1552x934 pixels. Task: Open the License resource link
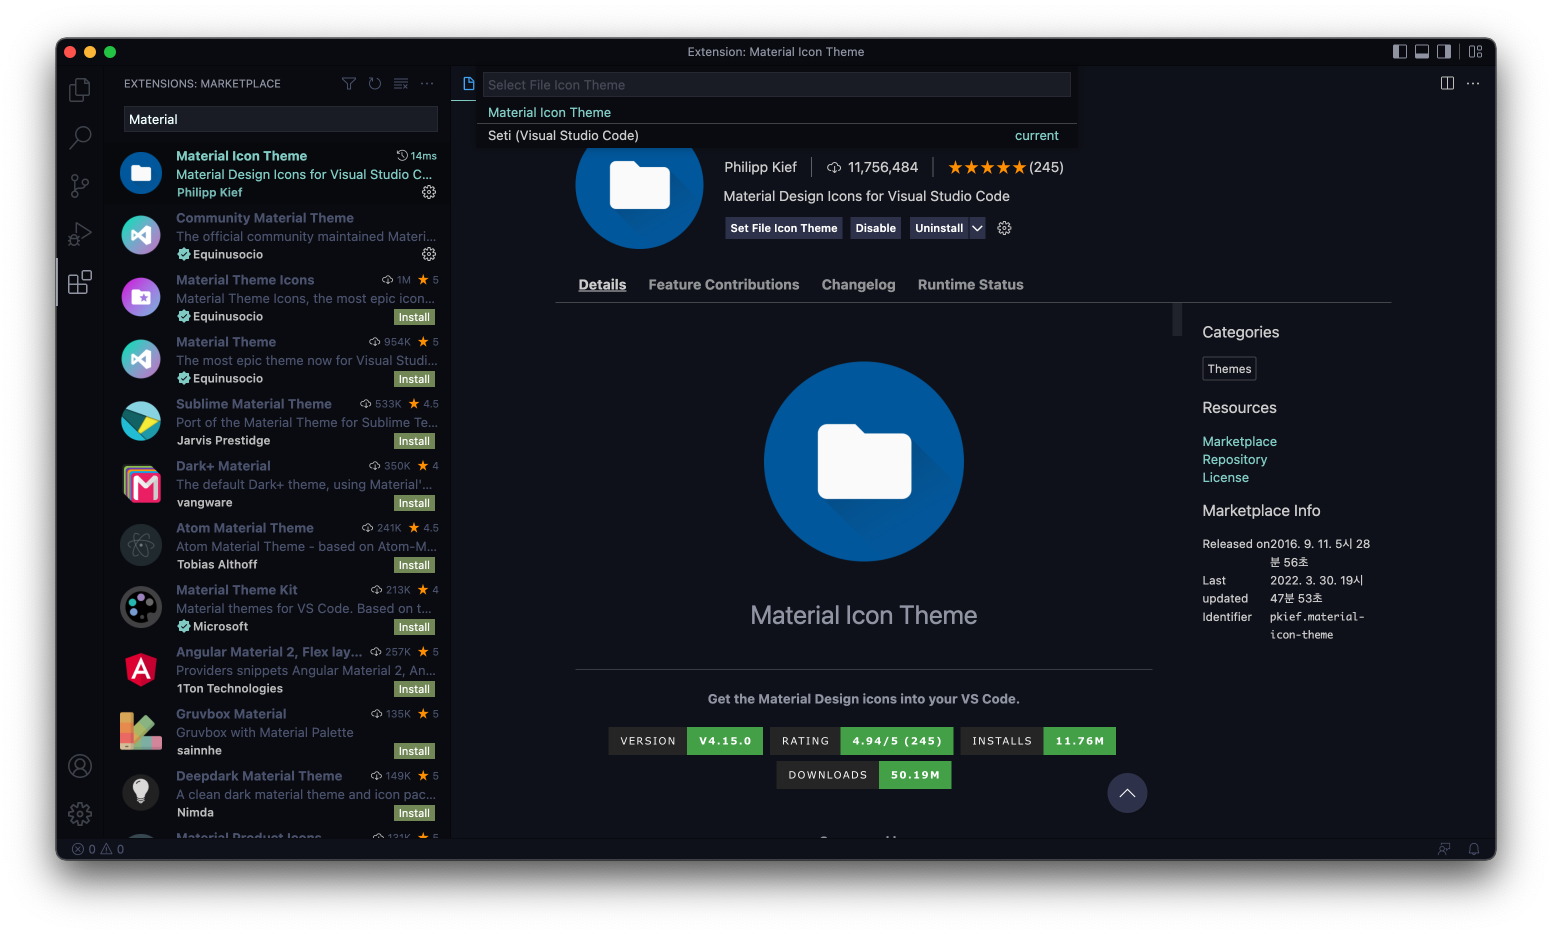(x=1225, y=477)
